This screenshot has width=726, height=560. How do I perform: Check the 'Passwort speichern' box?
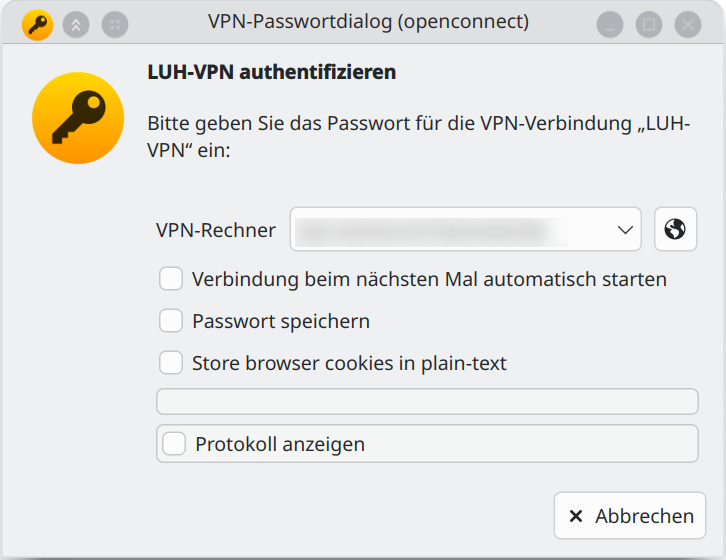pos(171,321)
